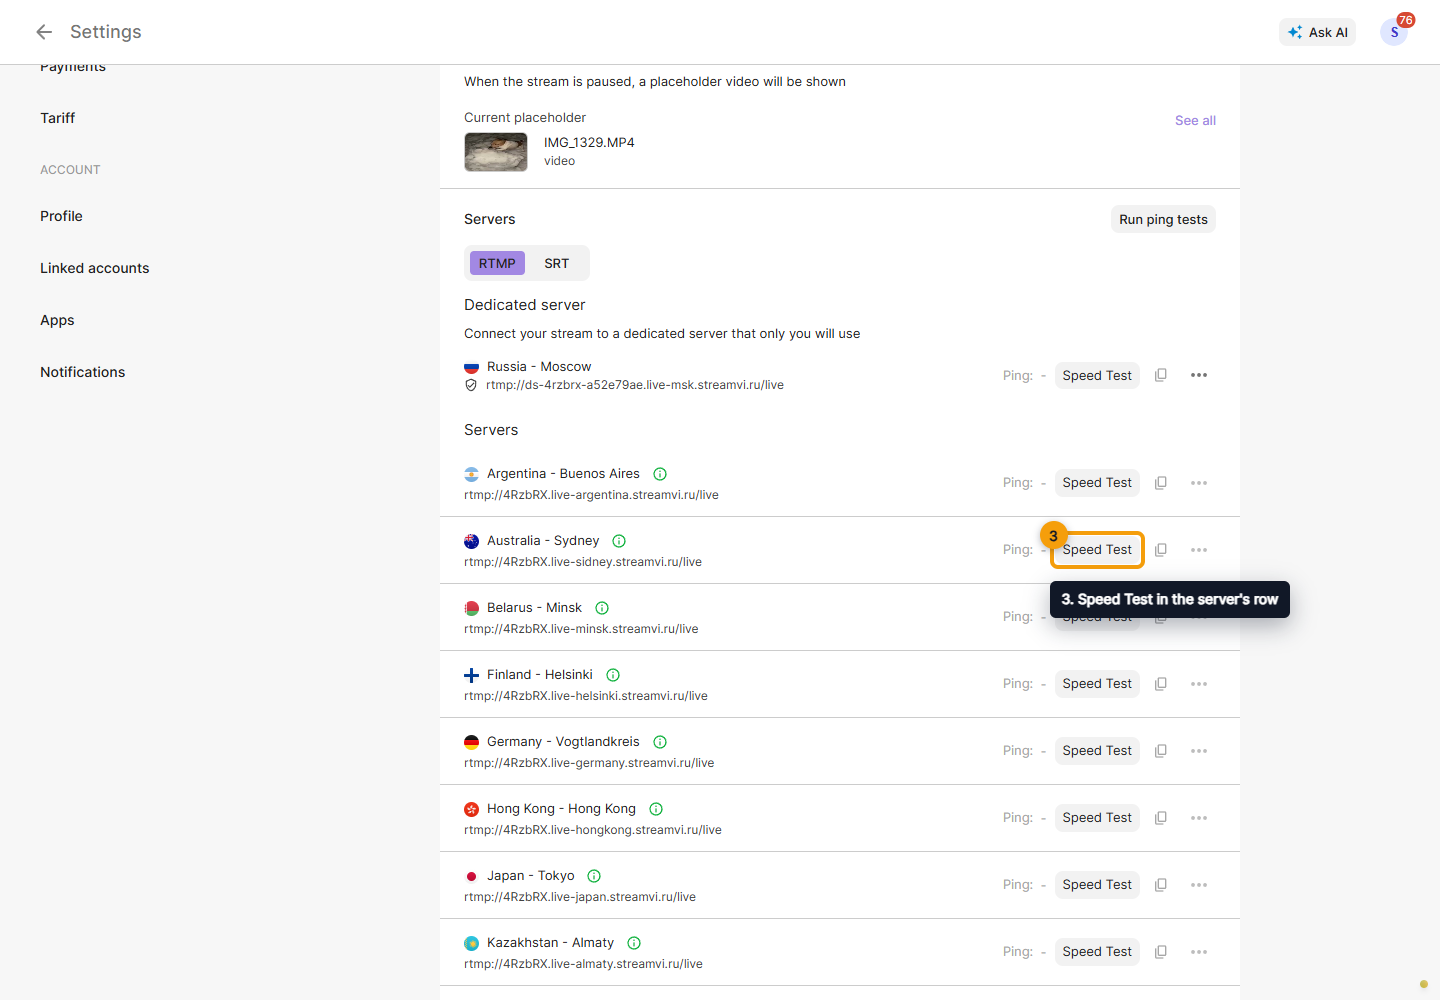Viewport: 1440px width, 1000px height.
Task: Run Speed Test for Finland - Helsinki
Action: (x=1097, y=684)
